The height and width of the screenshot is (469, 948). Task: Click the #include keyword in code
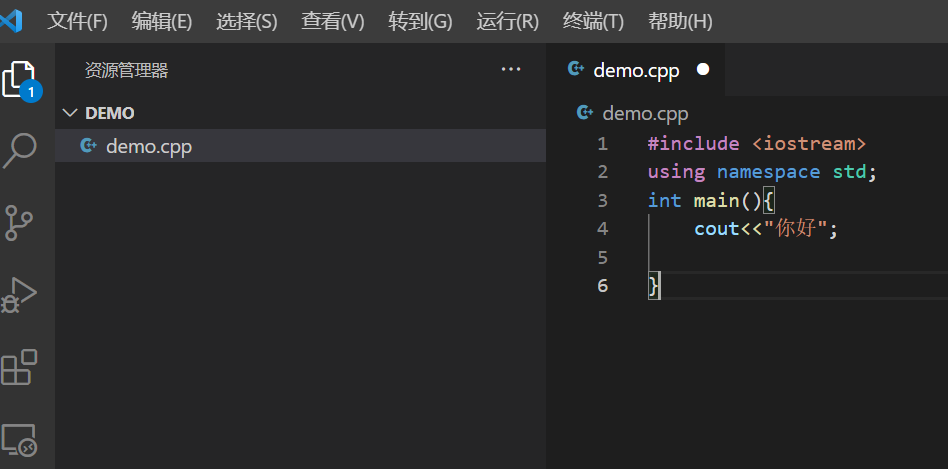pos(693,144)
